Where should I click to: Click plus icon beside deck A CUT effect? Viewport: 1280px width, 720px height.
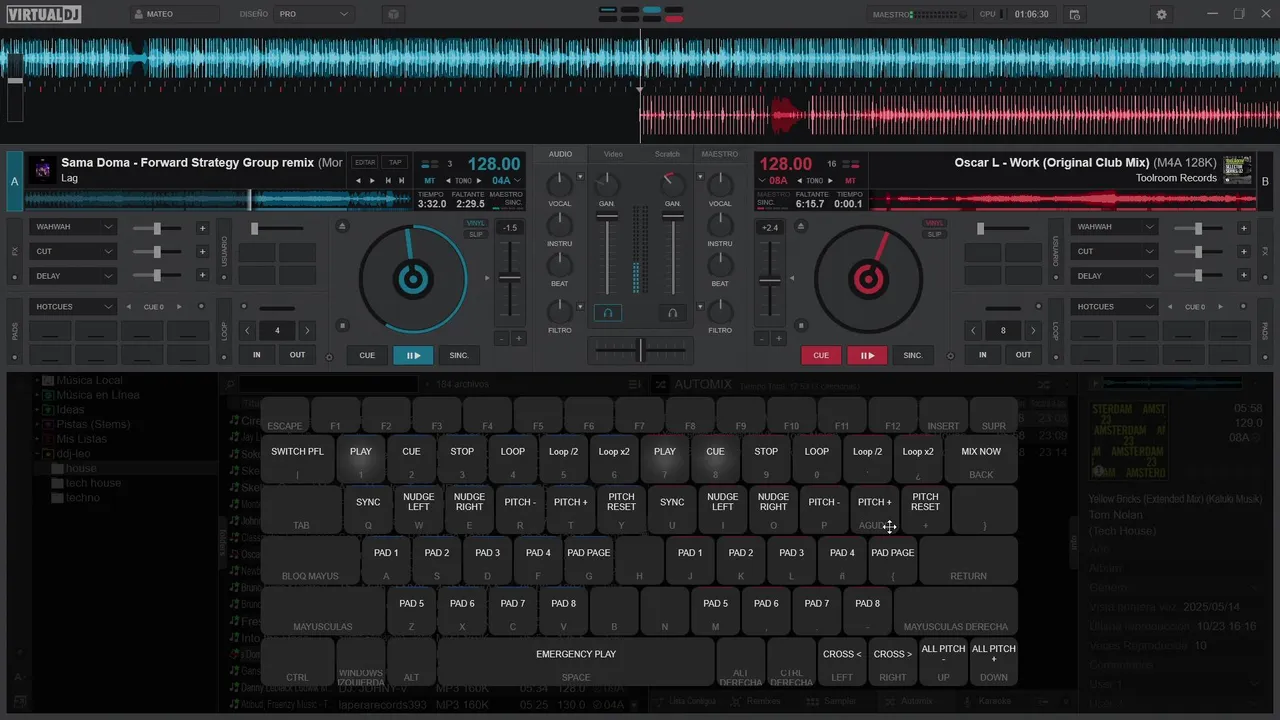click(202, 252)
